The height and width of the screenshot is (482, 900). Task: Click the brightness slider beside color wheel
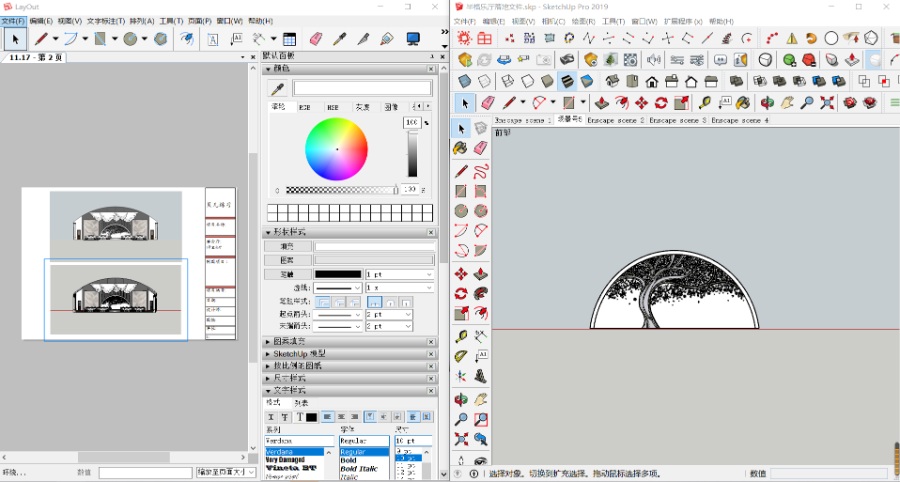point(413,155)
